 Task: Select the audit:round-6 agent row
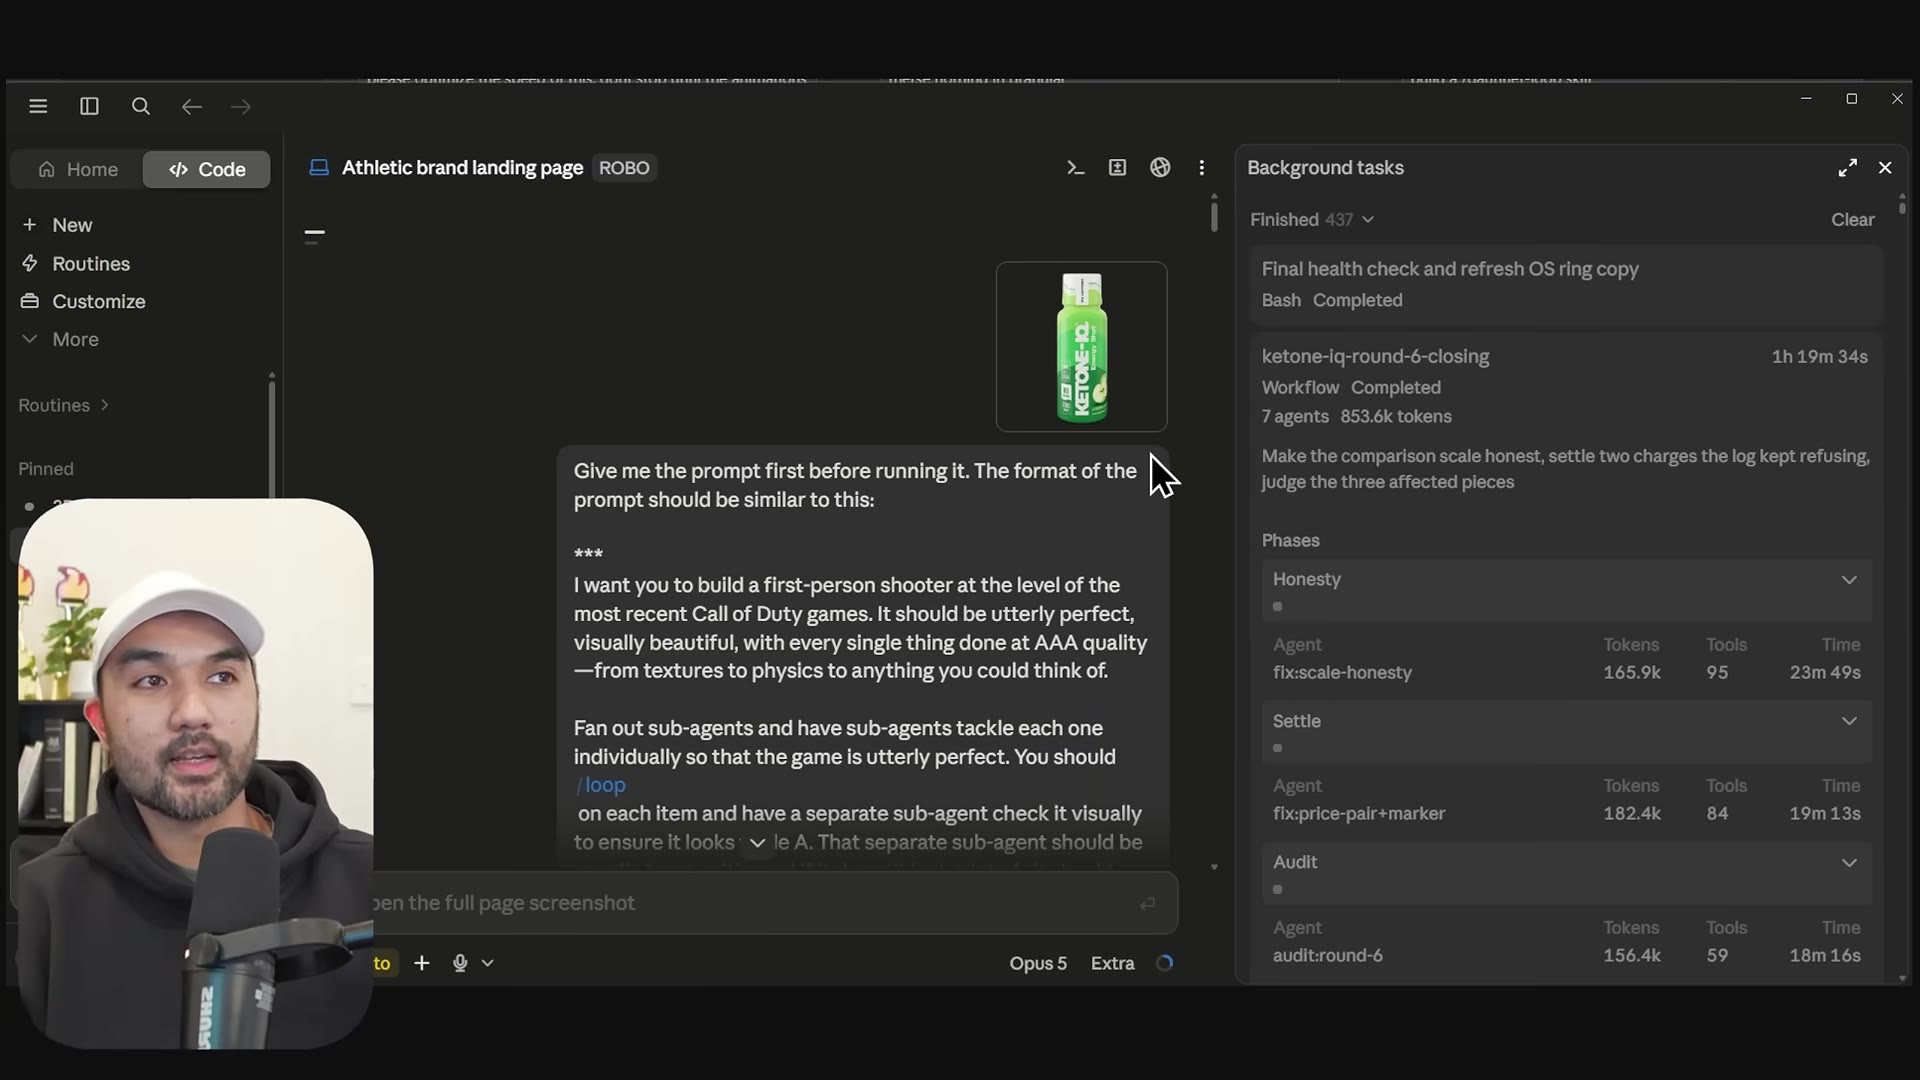tap(1566, 955)
